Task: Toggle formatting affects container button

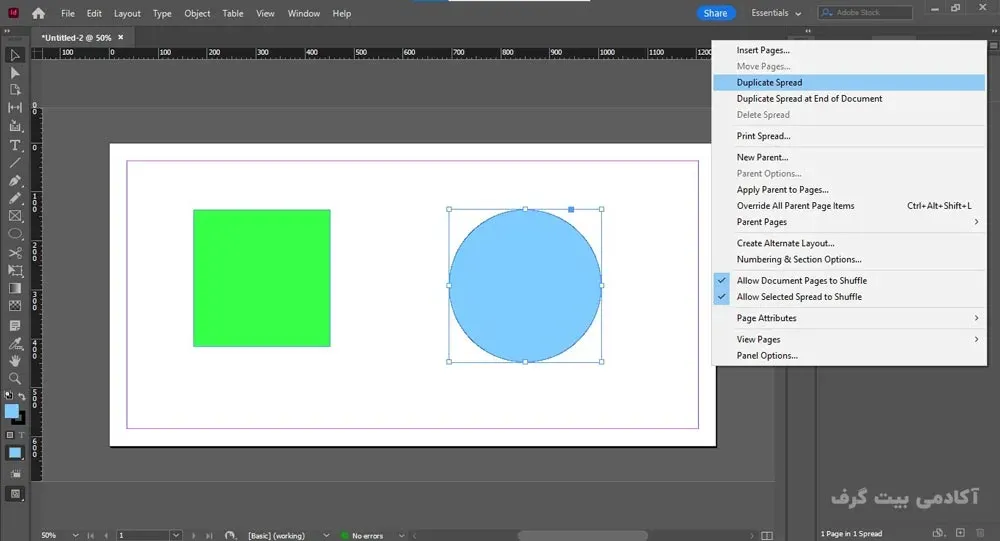Action: [x=10, y=435]
